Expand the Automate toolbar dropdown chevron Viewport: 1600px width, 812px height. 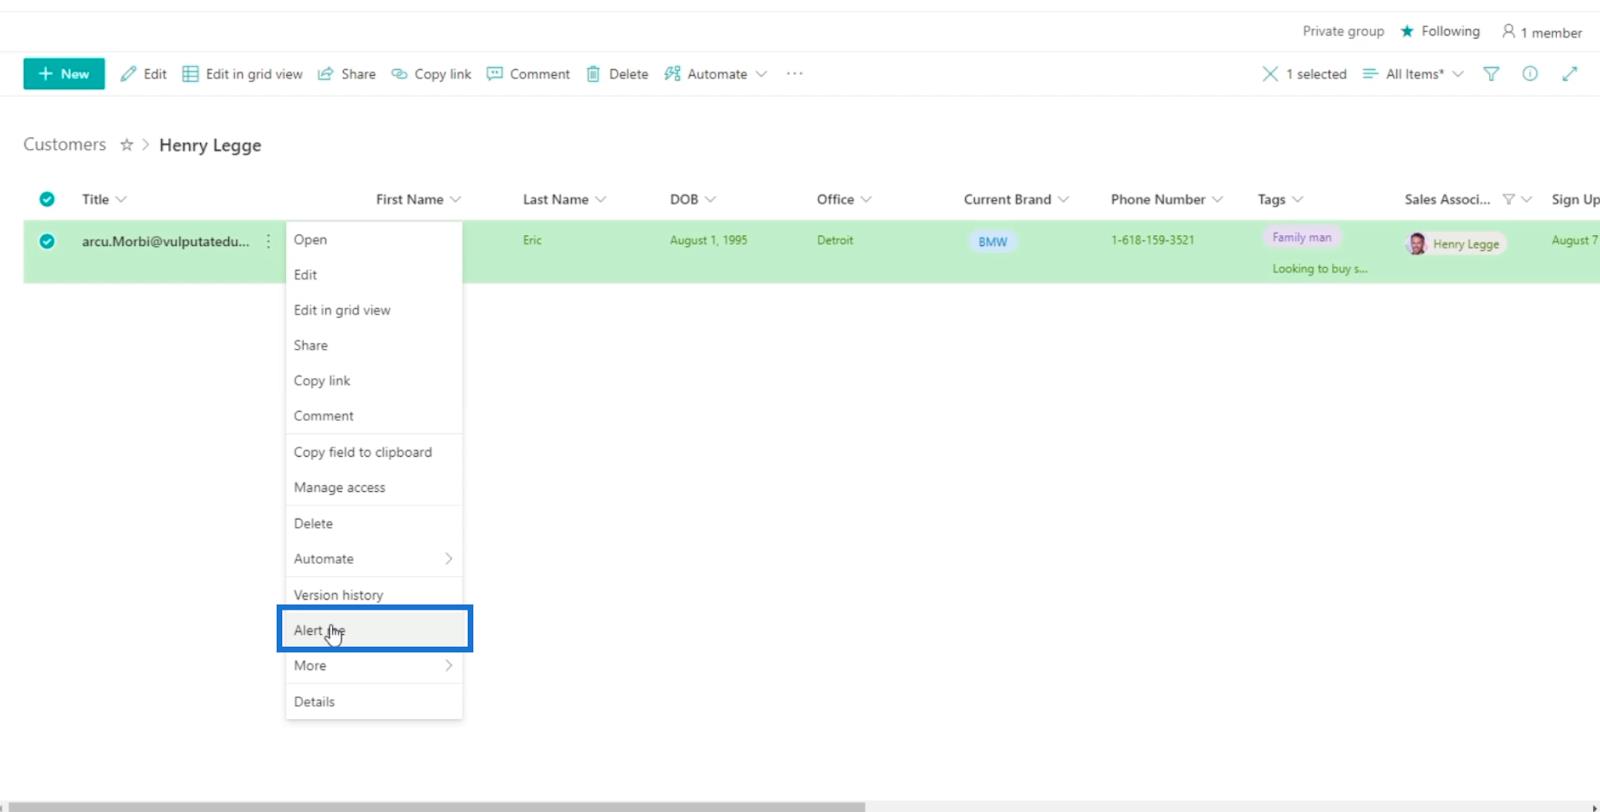pyautogui.click(x=761, y=74)
